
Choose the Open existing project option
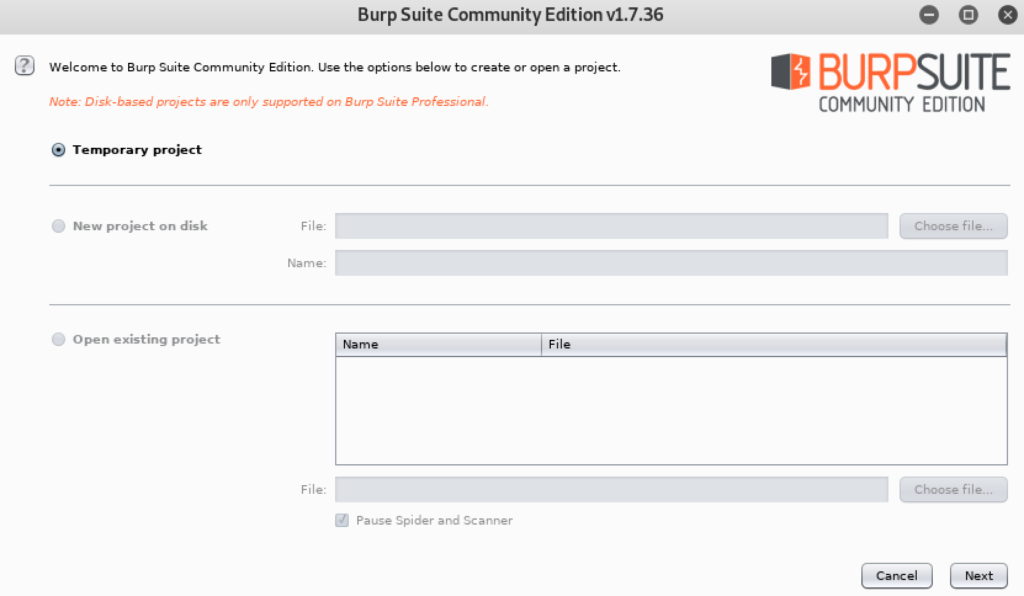(x=58, y=339)
